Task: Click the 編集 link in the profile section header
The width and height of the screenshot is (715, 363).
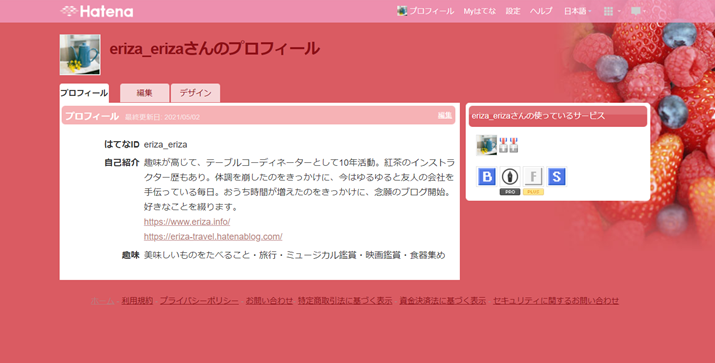Action: tap(445, 115)
